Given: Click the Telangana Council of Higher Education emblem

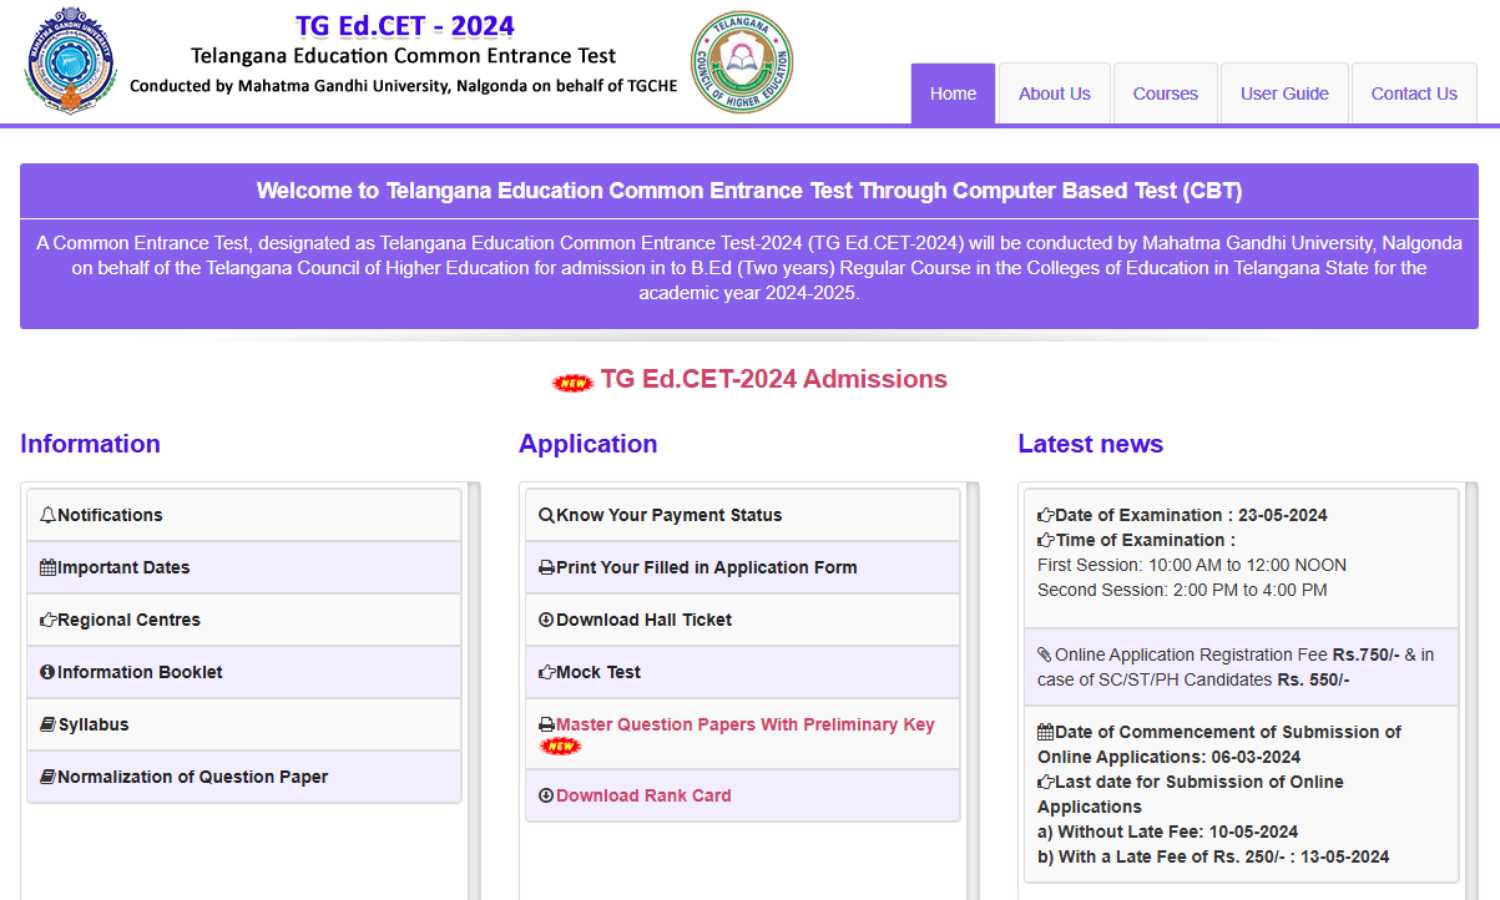Looking at the screenshot, I should tap(742, 62).
